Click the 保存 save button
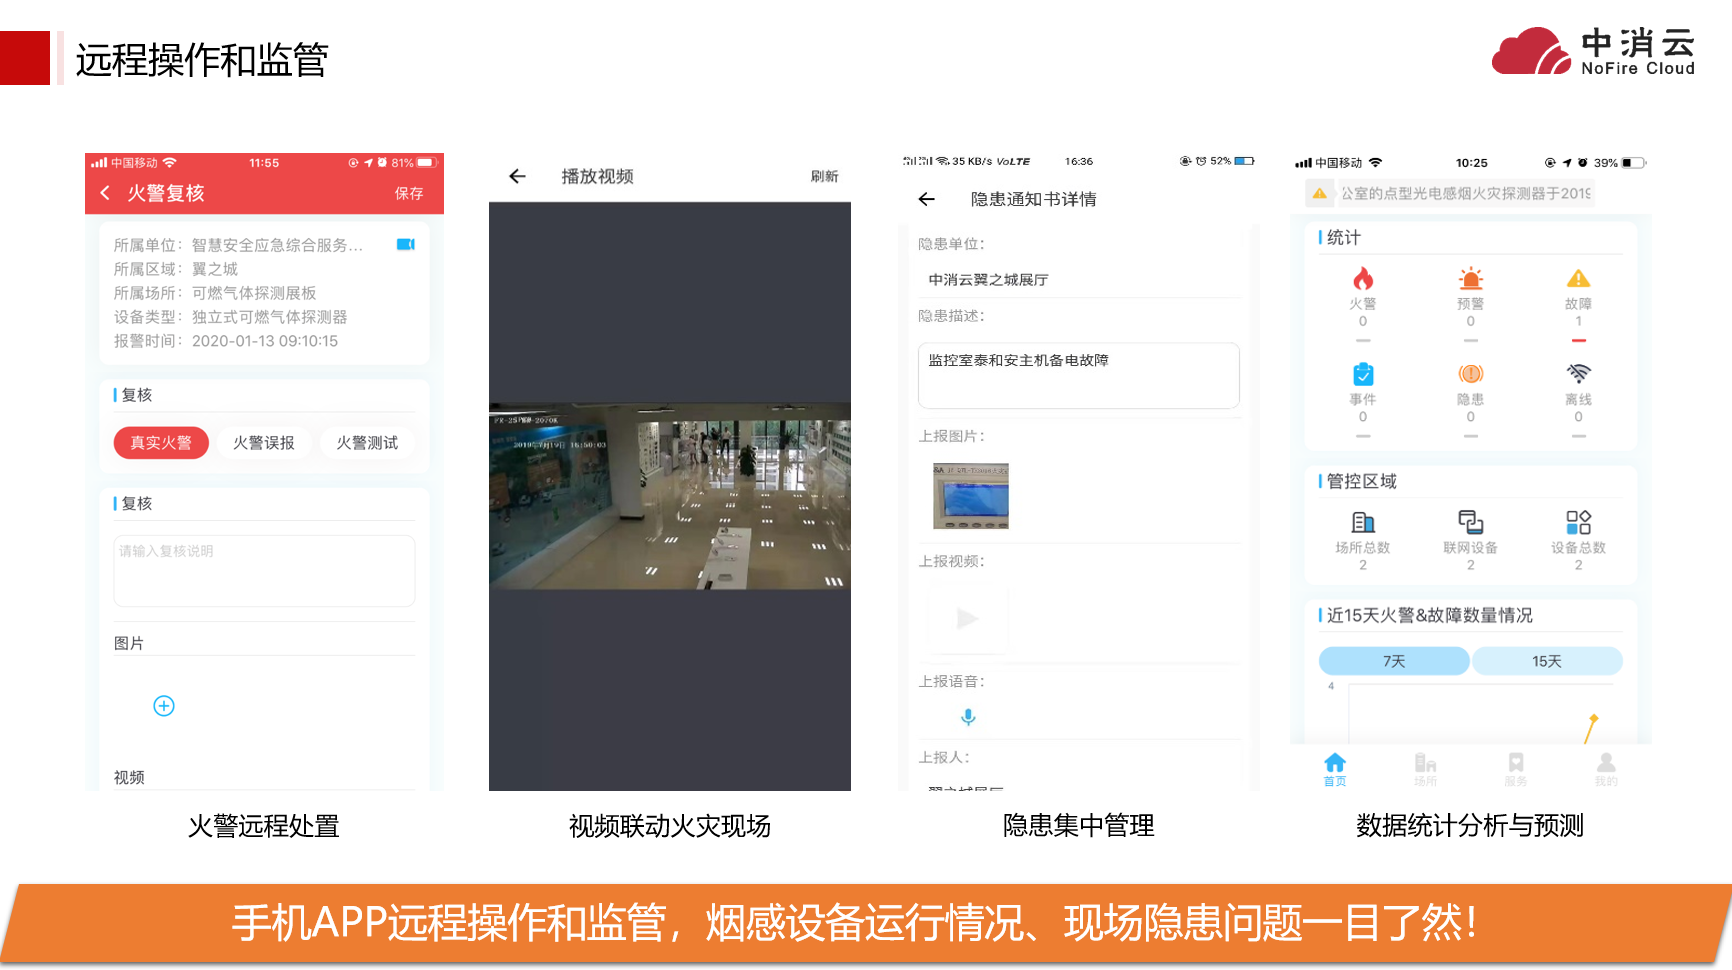Screen dimensions: 1732x970 pos(409,193)
